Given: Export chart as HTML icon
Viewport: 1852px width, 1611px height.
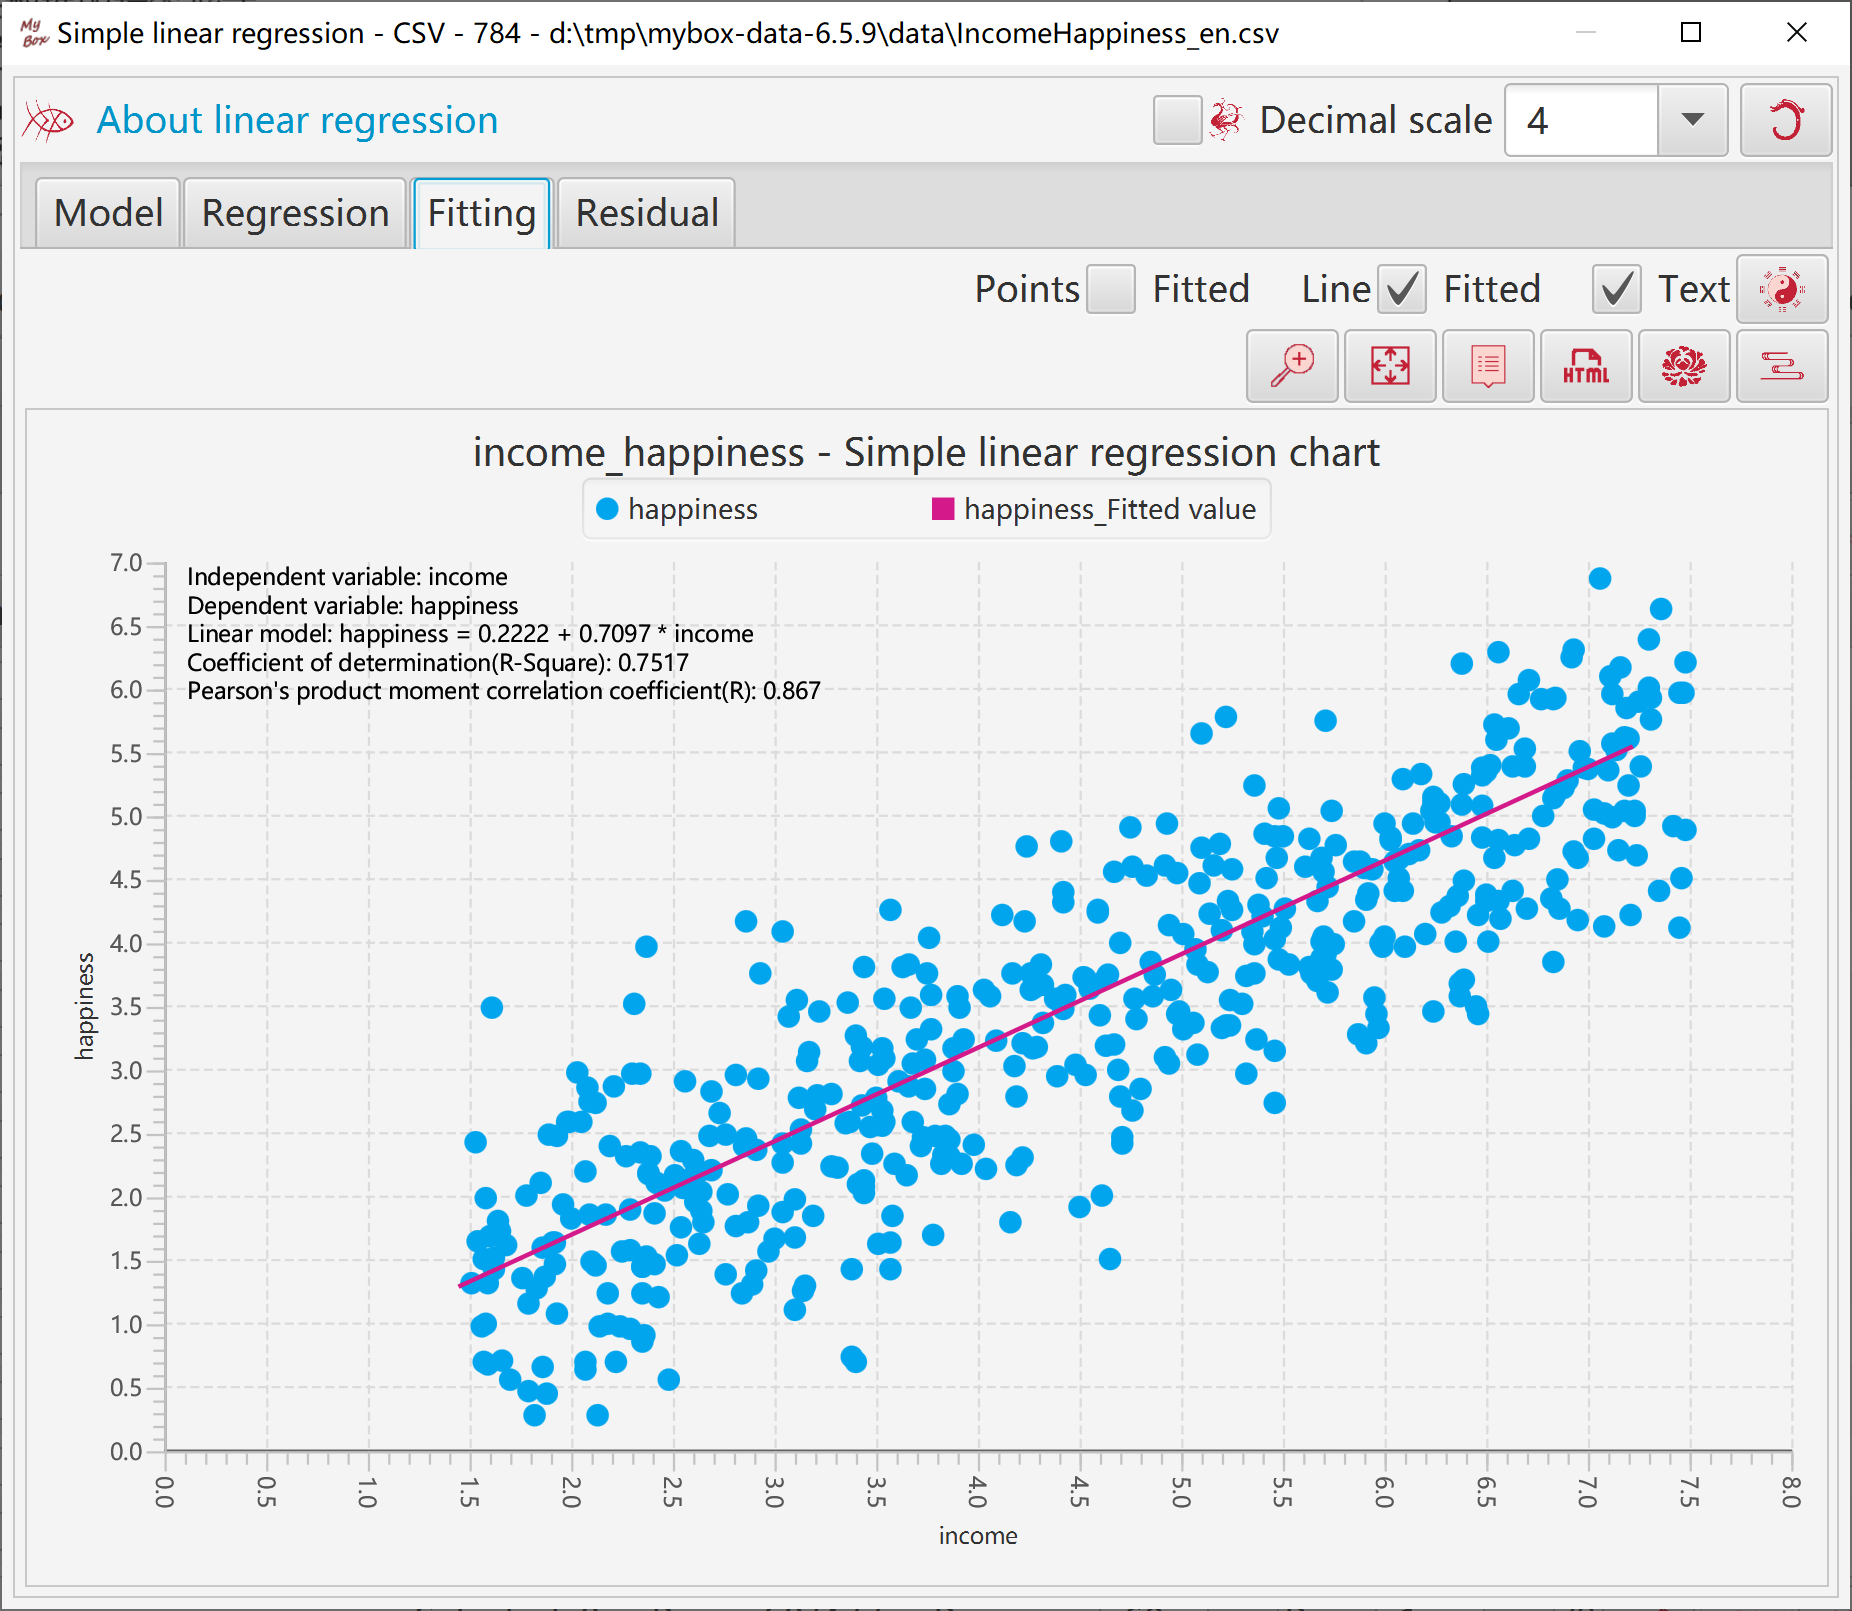Looking at the screenshot, I should coord(1586,366).
